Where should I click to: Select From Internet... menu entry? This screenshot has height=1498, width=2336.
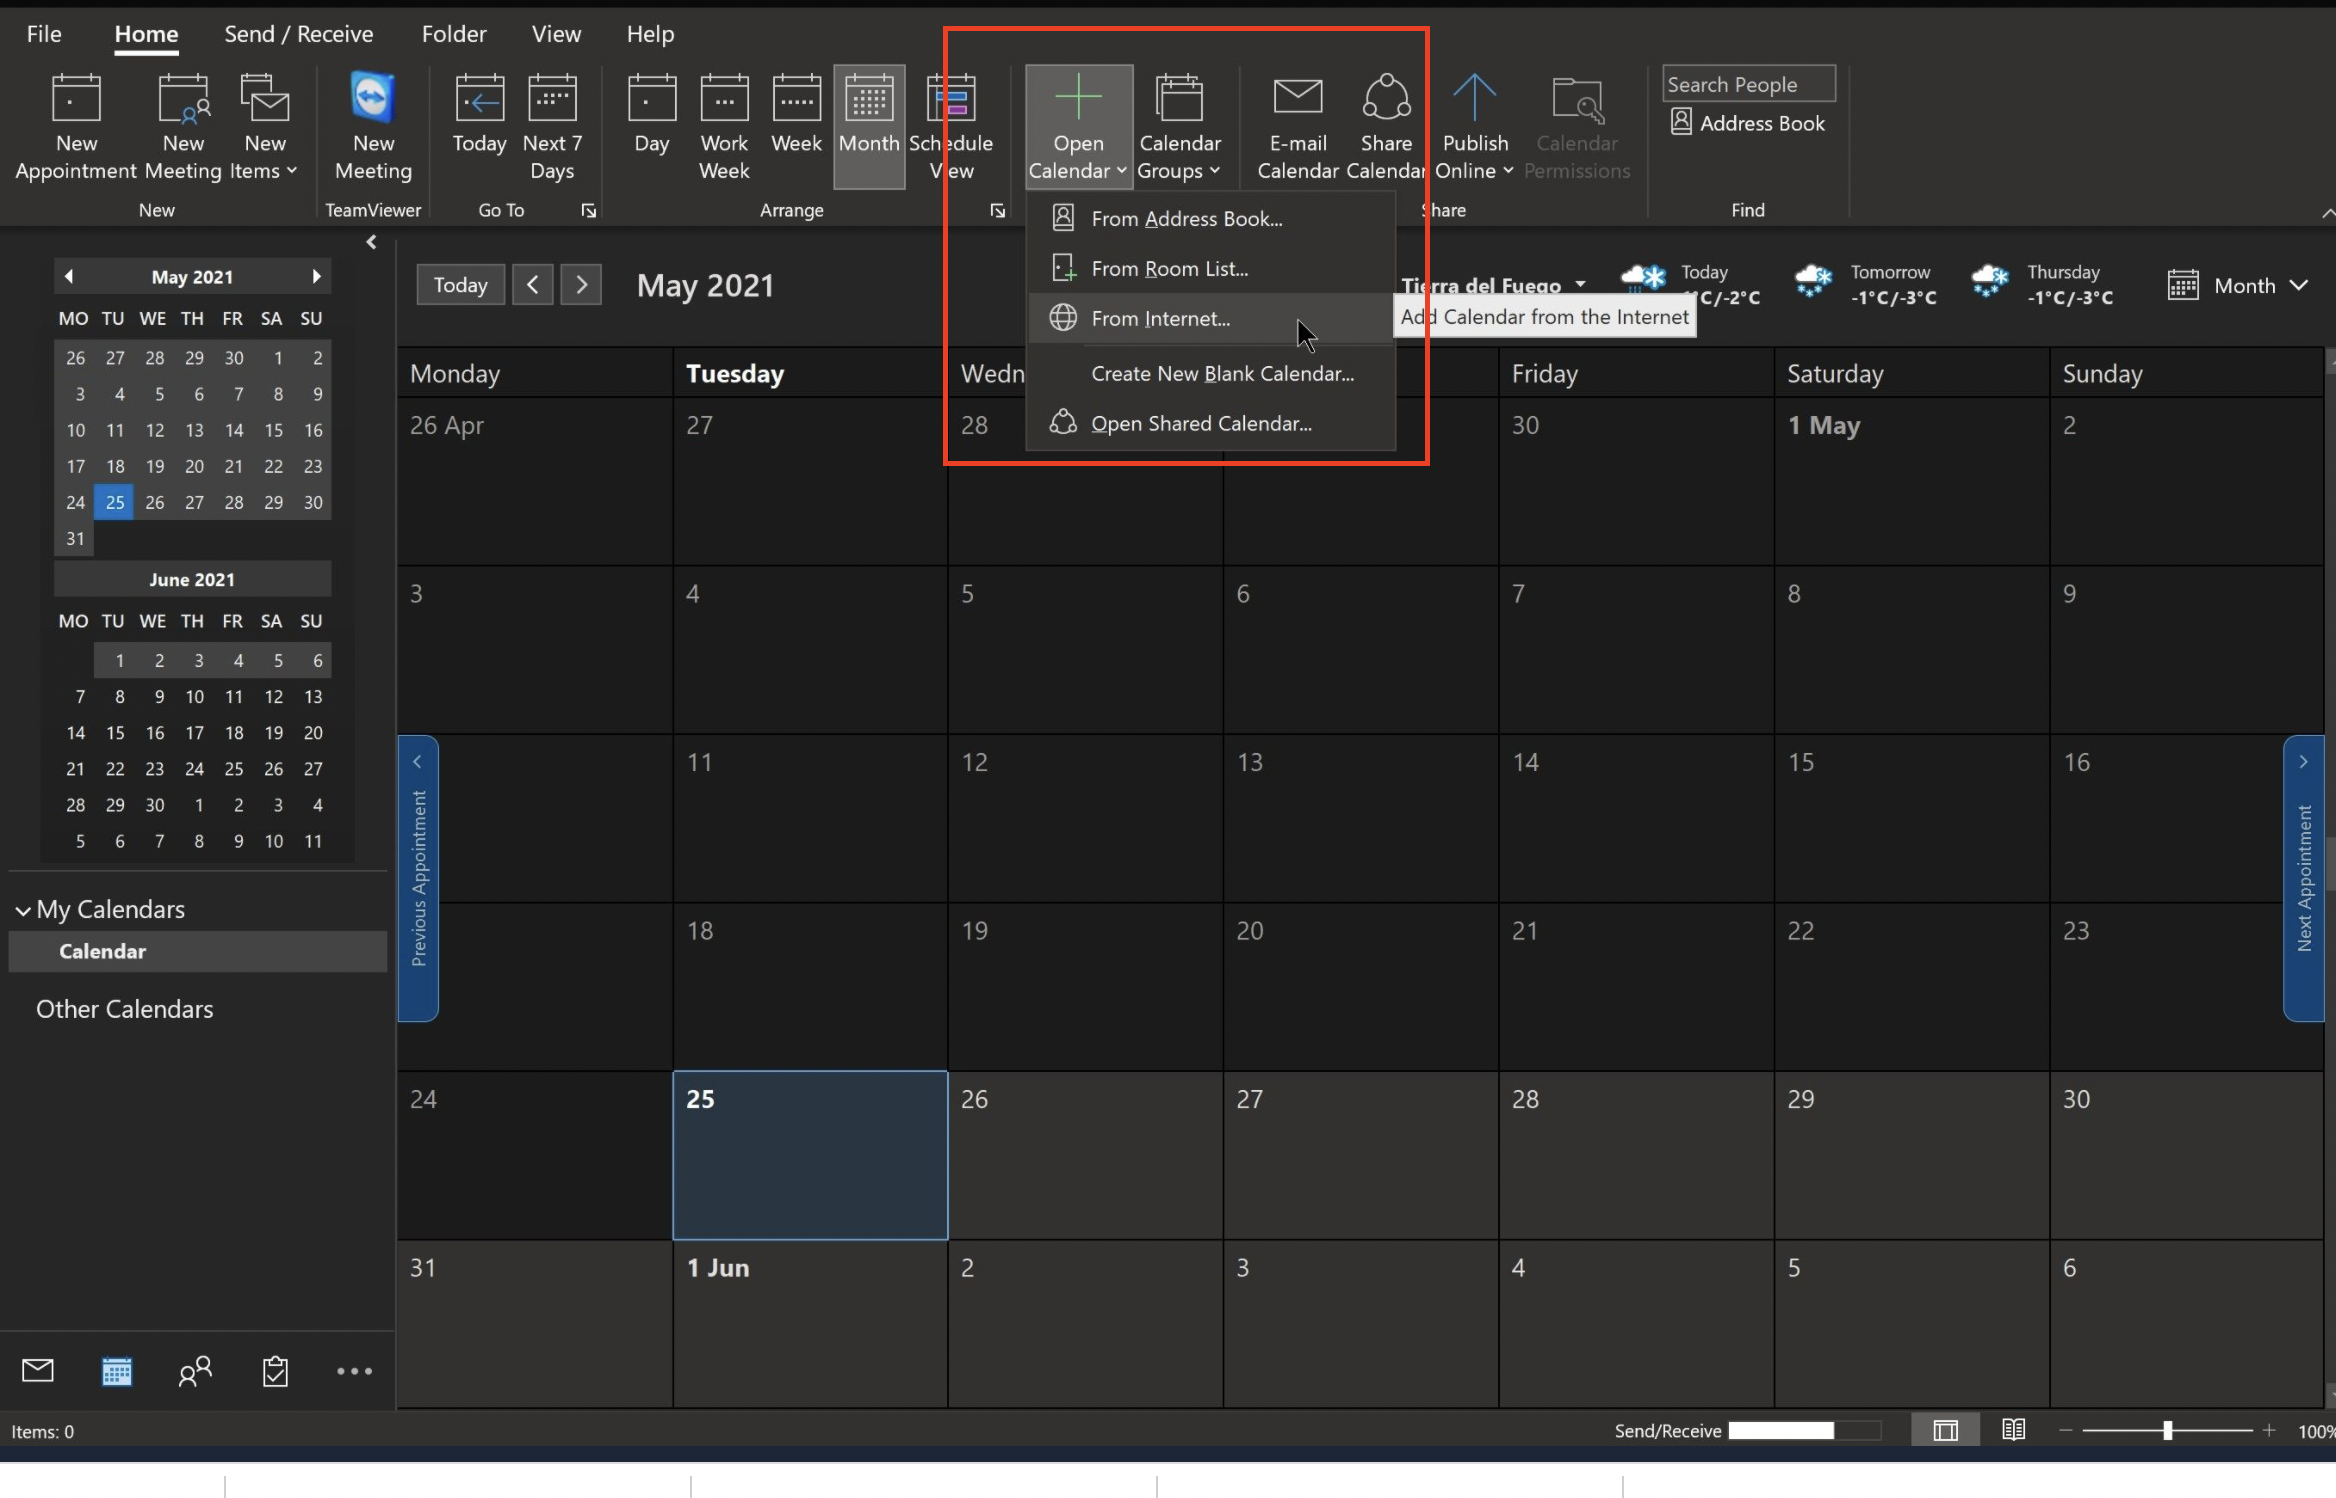(x=1160, y=318)
